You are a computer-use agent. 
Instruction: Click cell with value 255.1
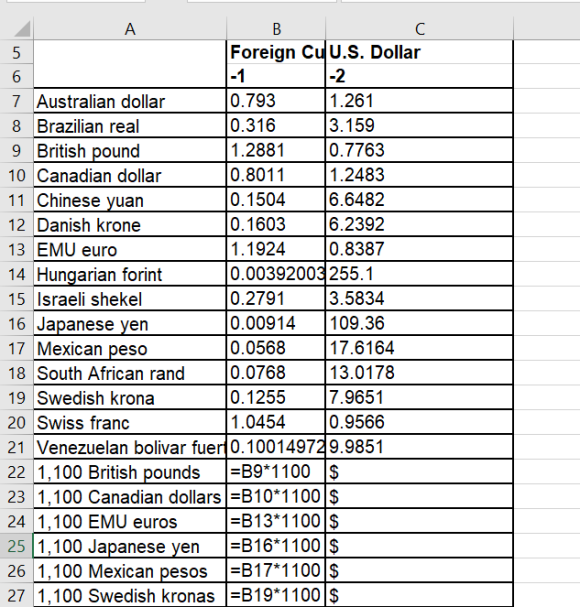[x=420, y=274]
